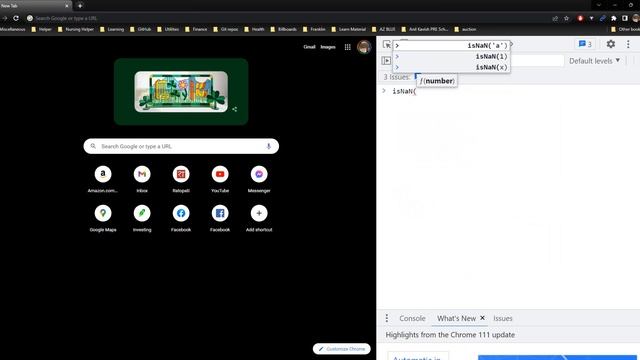Open the Investing shortcut

pyautogui.click(x=142, y=218)
